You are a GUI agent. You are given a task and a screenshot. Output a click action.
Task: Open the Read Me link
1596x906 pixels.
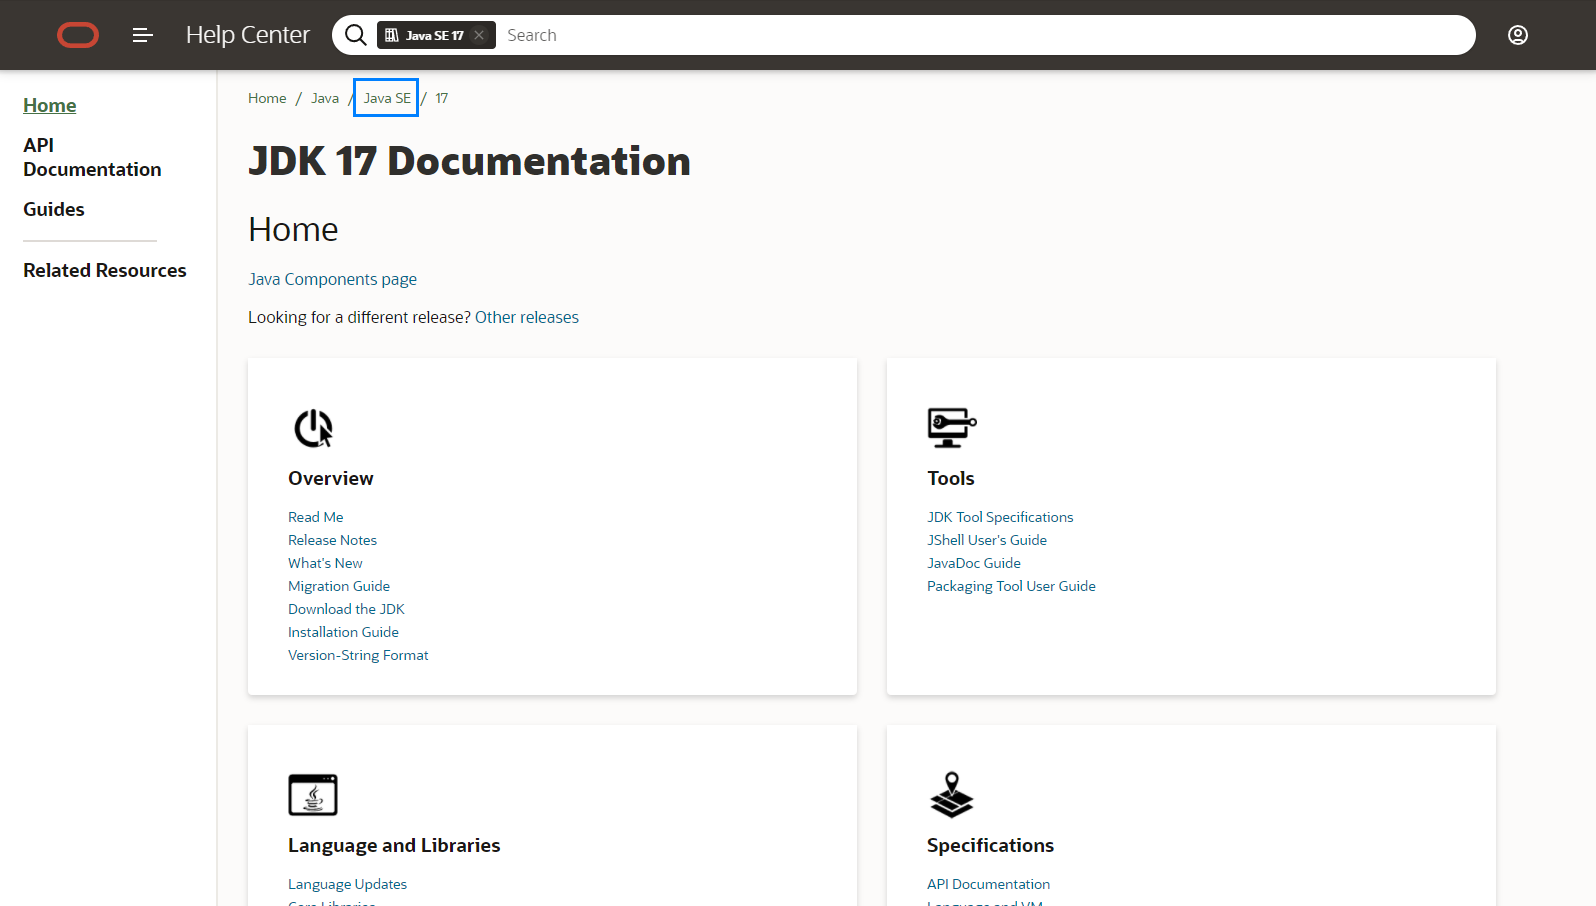(x=316, y=517)
